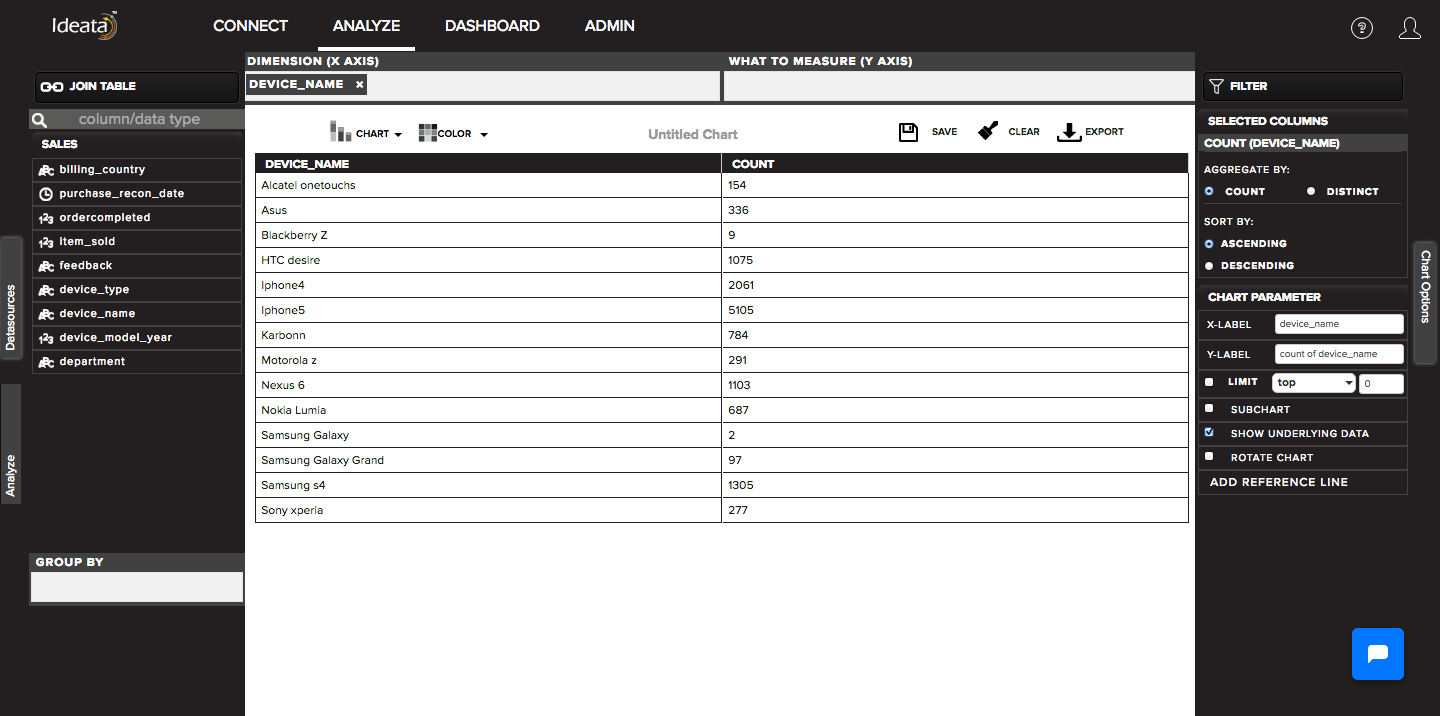Click the FILTER button
This screenshot has height=716, width=1440.
pyautogui.click(x=1302, y=87)
